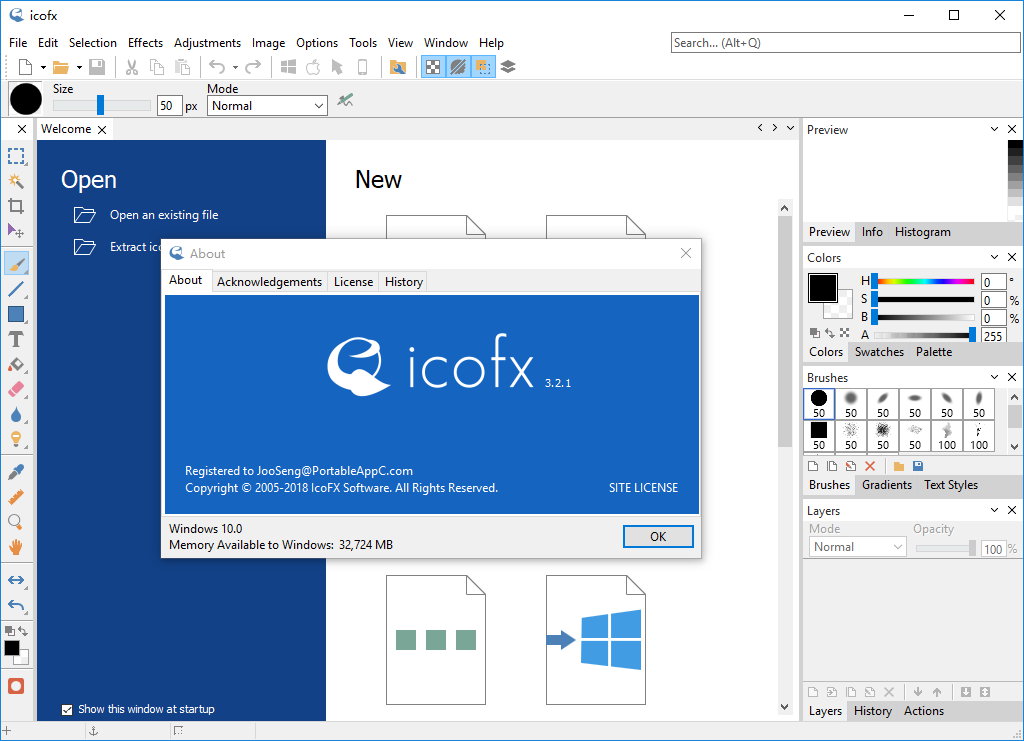Click Open an existing file link

[x=164, y=215]
